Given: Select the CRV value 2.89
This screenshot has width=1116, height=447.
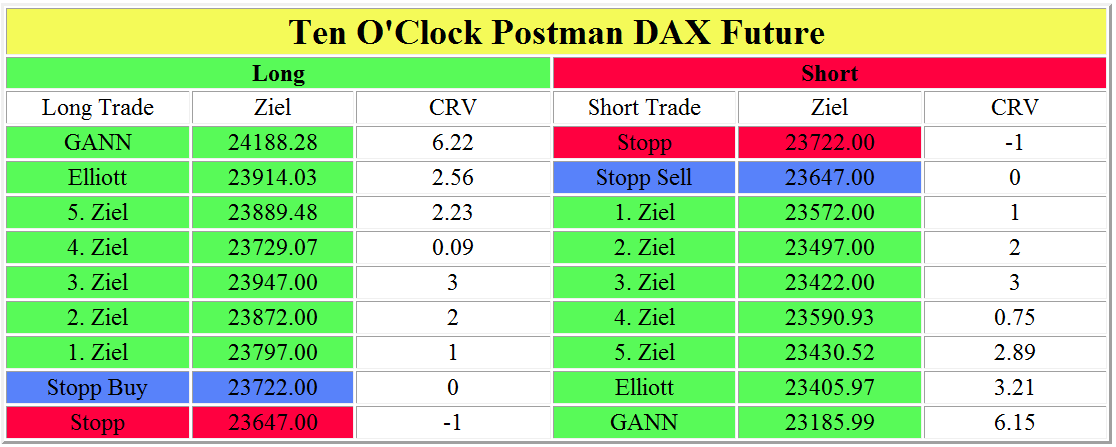Looking at the screenshot, I should click(1014, 353).
